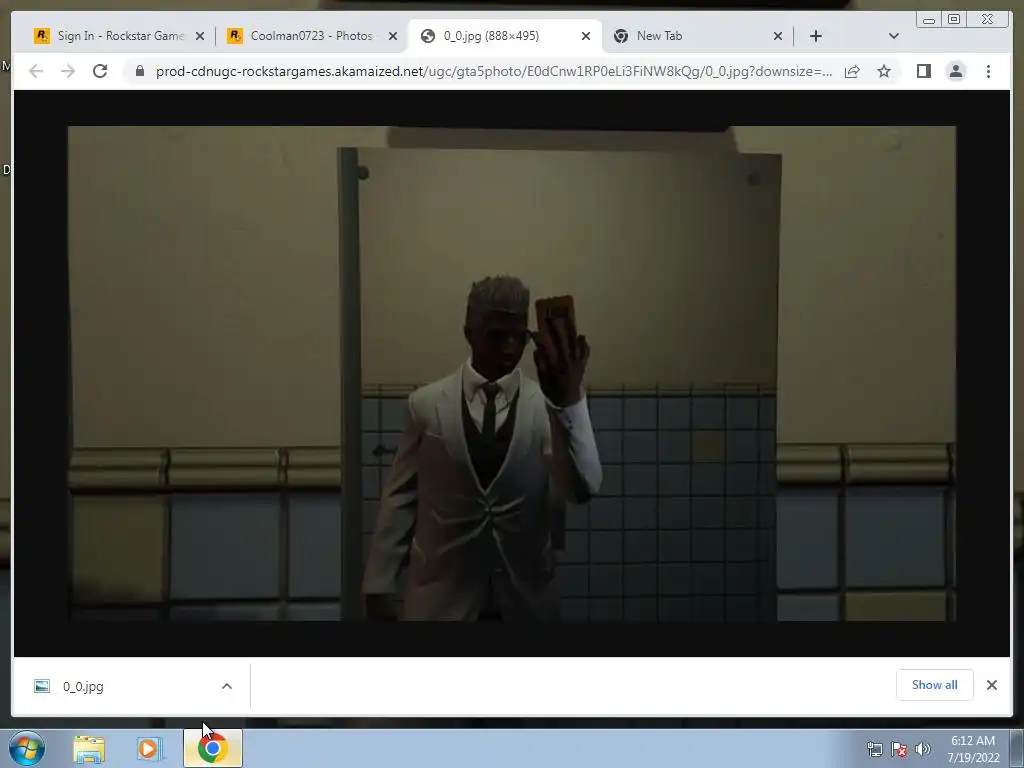The width and height of the screenshot is (1024, 768).
Task: Open Action Center flag icon
Action: click(899, 749)
